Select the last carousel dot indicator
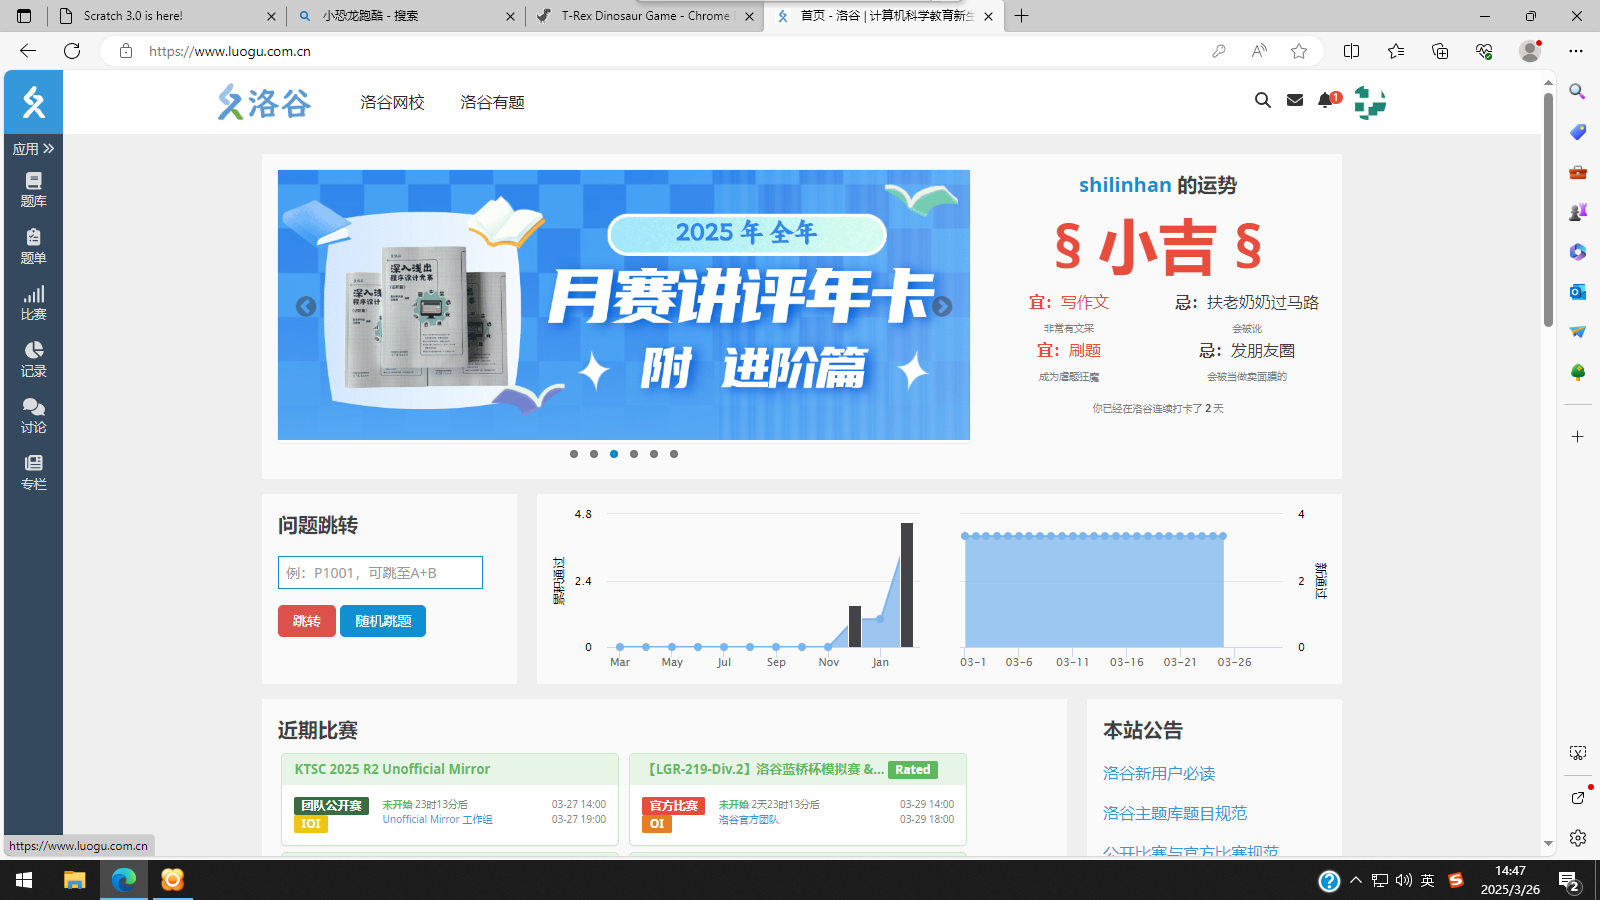 click(x=674, y=454)
